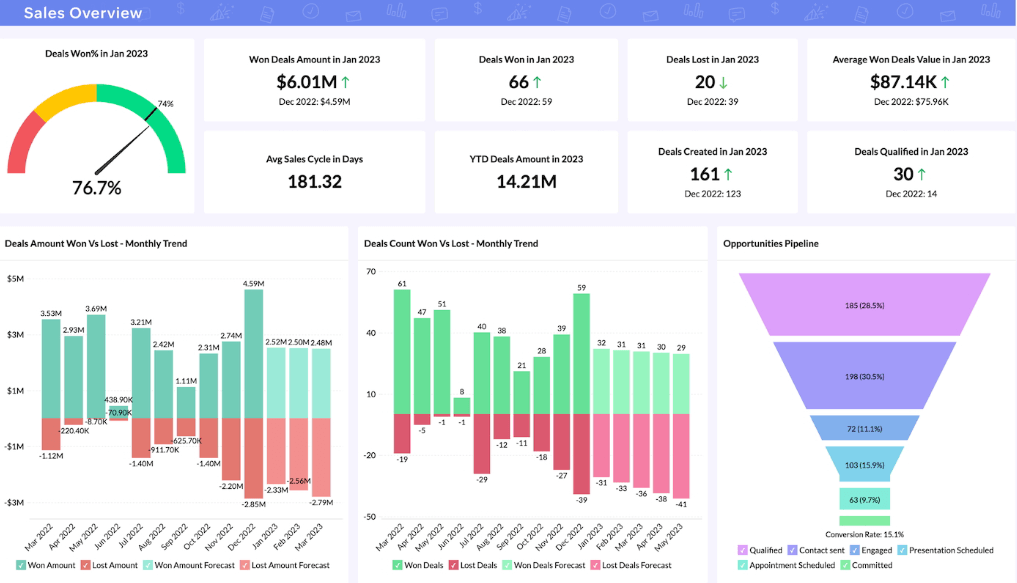Open the YTD Deals Amount card
Image resolution: width=1017 pixels, height=583 pixels.
coord(526,170)
